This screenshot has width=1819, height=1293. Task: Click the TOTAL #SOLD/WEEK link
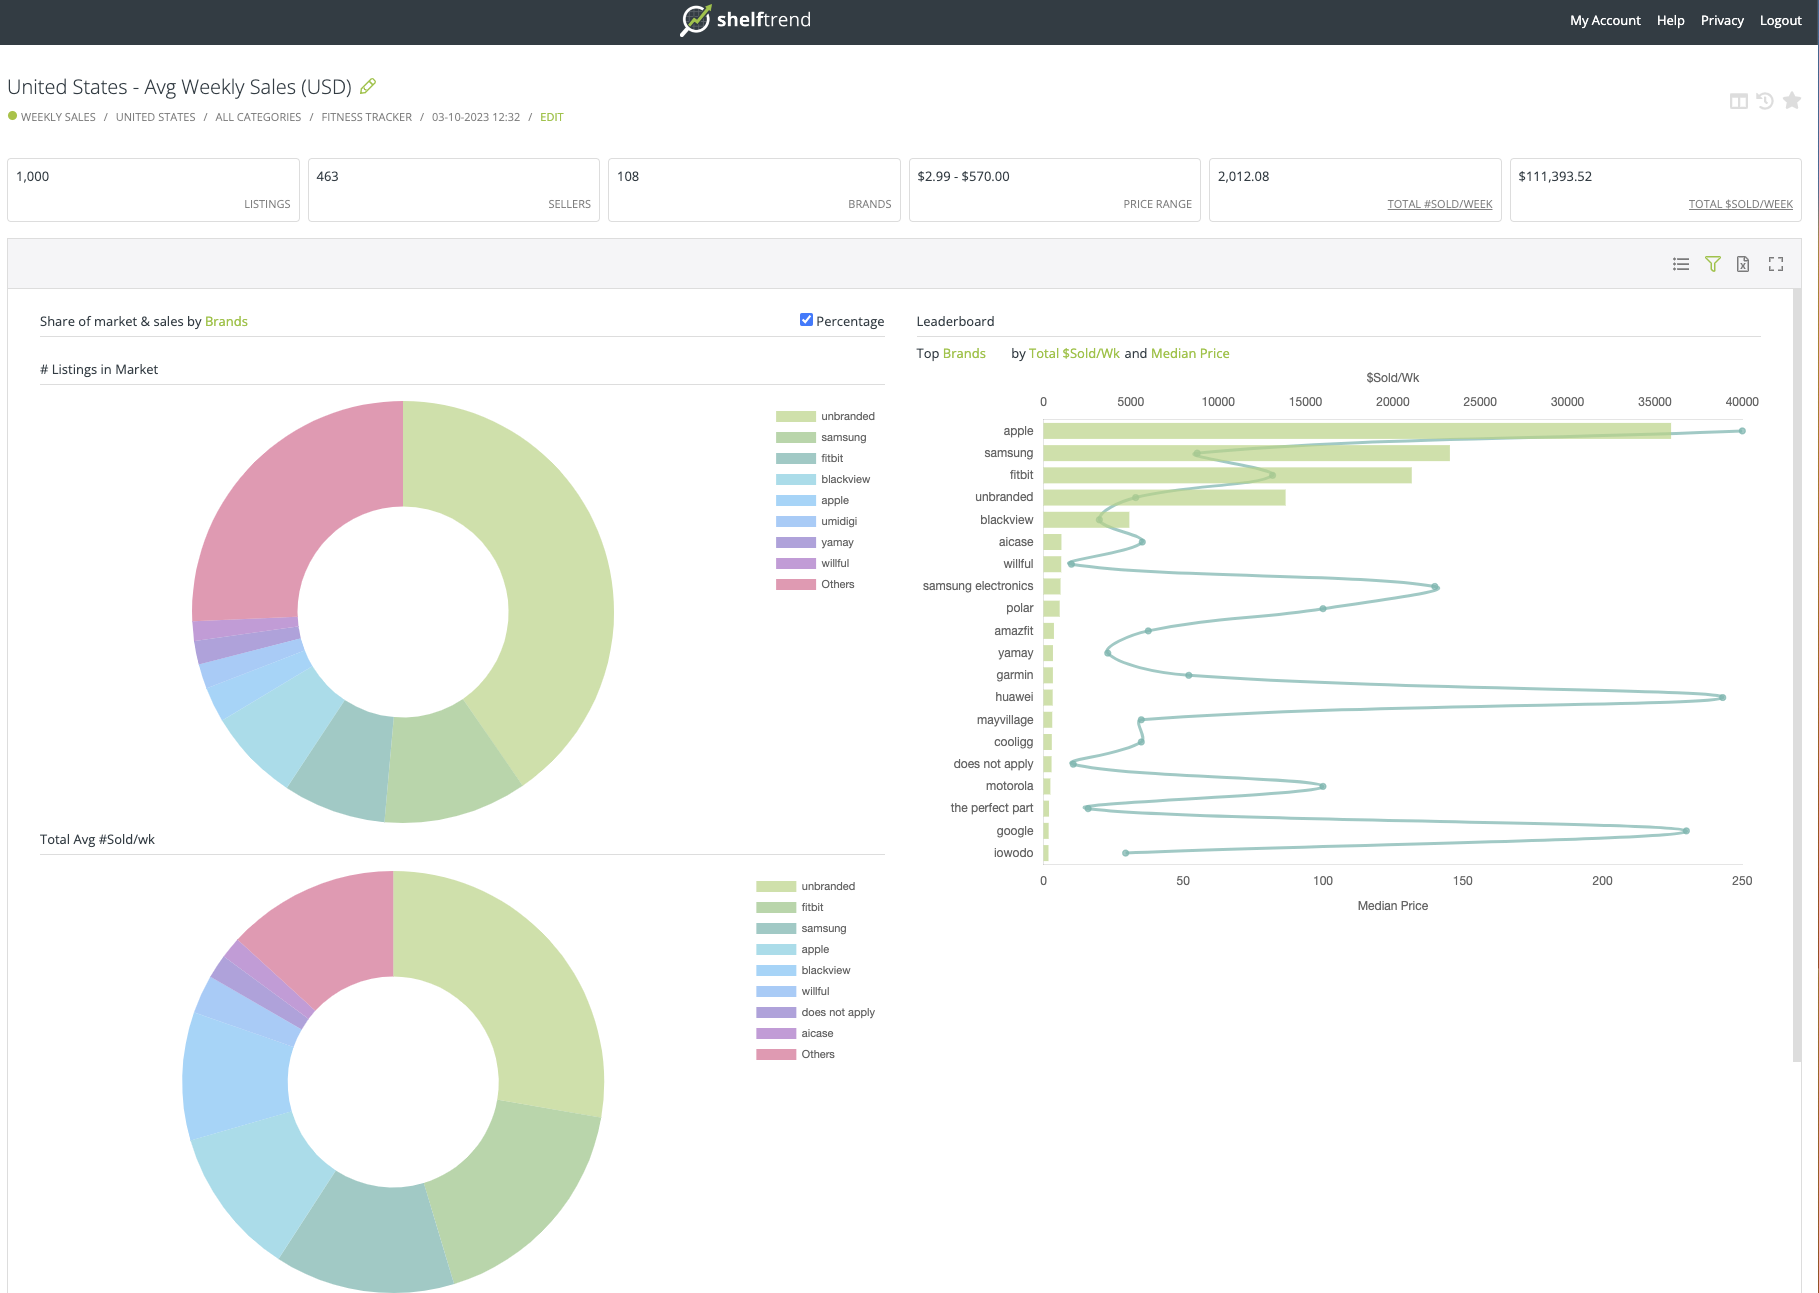click(1439, 204)
